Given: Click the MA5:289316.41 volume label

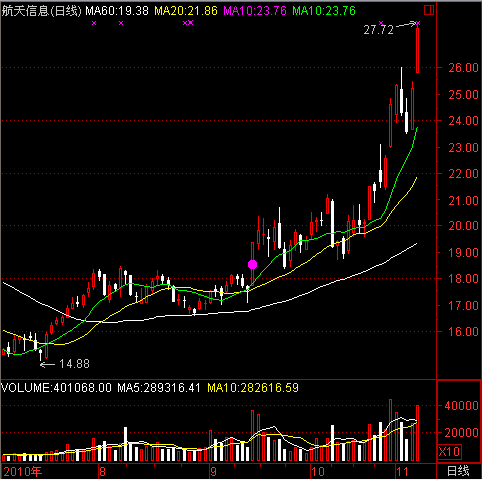Looking at the screenshot, I should pyautogui.click(x=159, y=388).
